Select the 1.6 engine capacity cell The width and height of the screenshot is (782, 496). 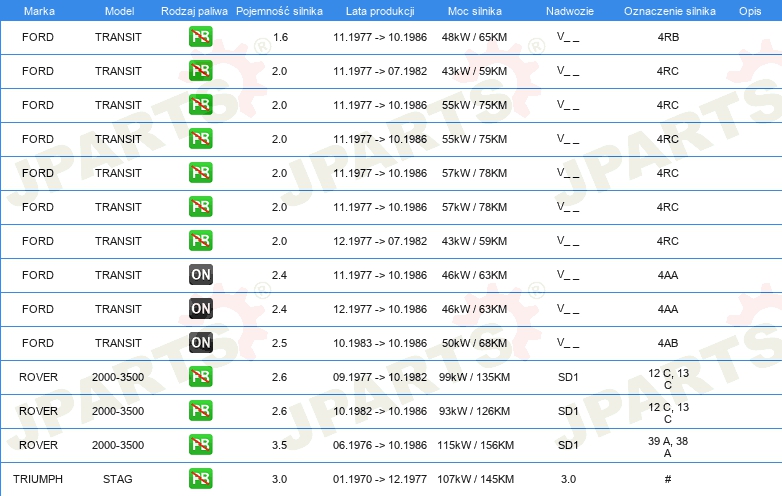pos(280,37)
